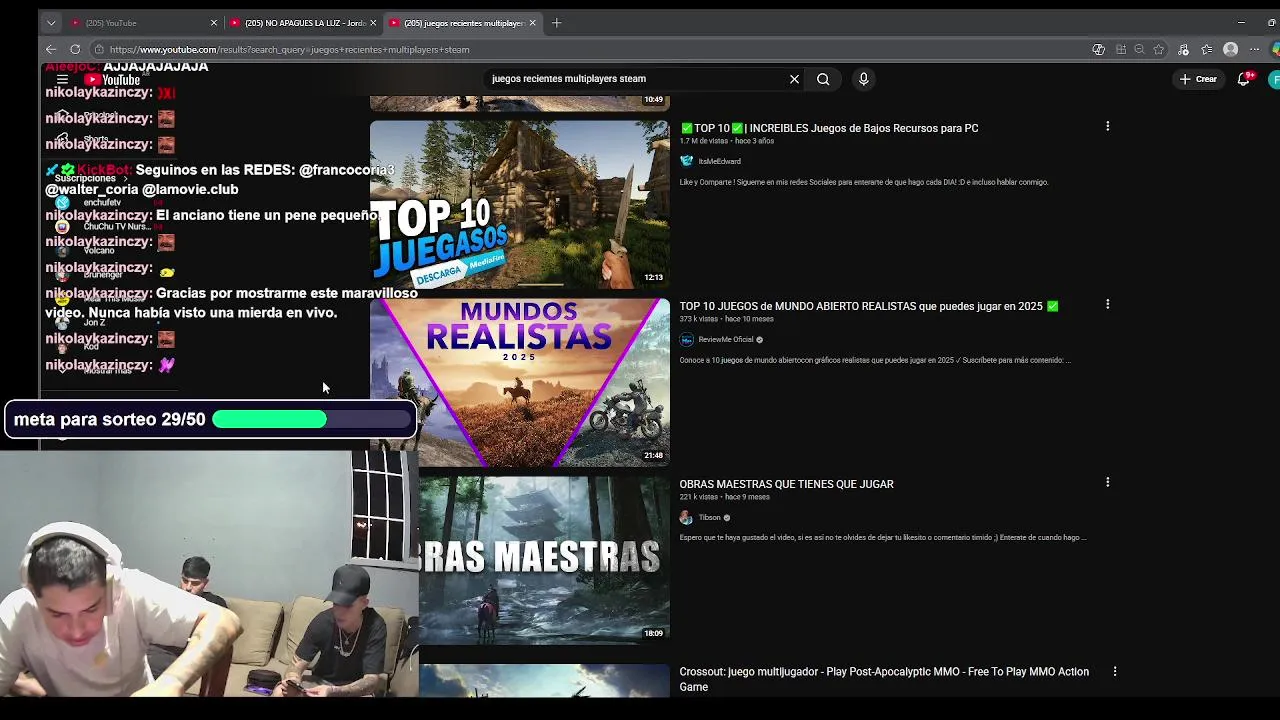Open the YouTube hamburger guide menu
This screenshot has width=1280, height=720.
coord(62,79)
